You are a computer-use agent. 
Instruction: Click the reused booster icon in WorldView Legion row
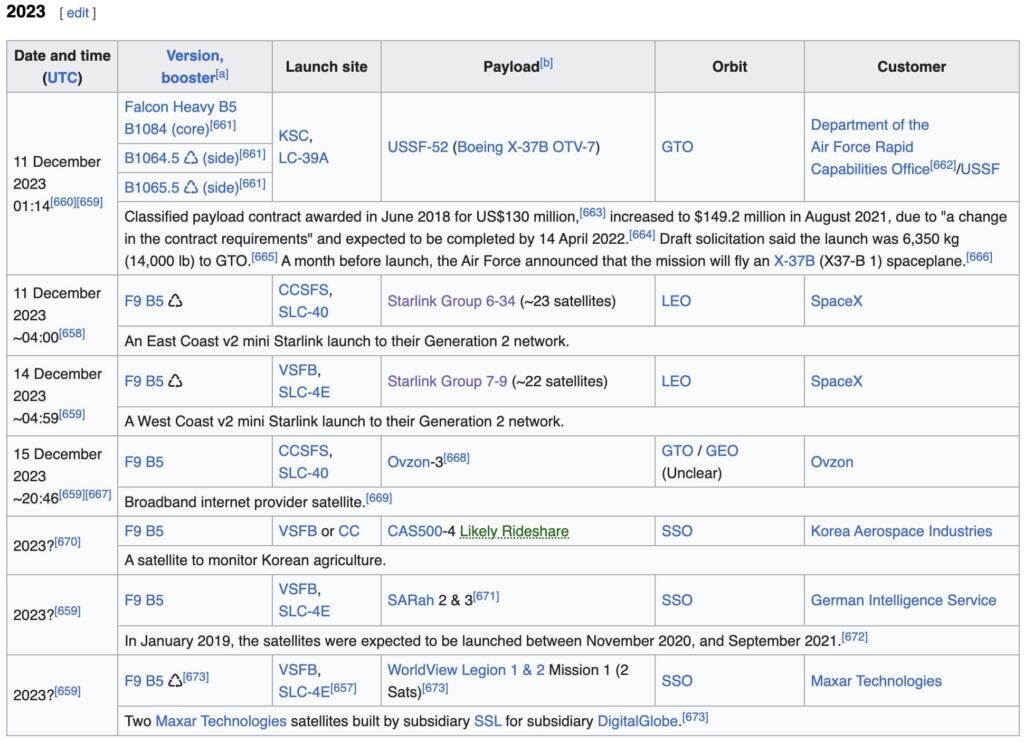175,681
